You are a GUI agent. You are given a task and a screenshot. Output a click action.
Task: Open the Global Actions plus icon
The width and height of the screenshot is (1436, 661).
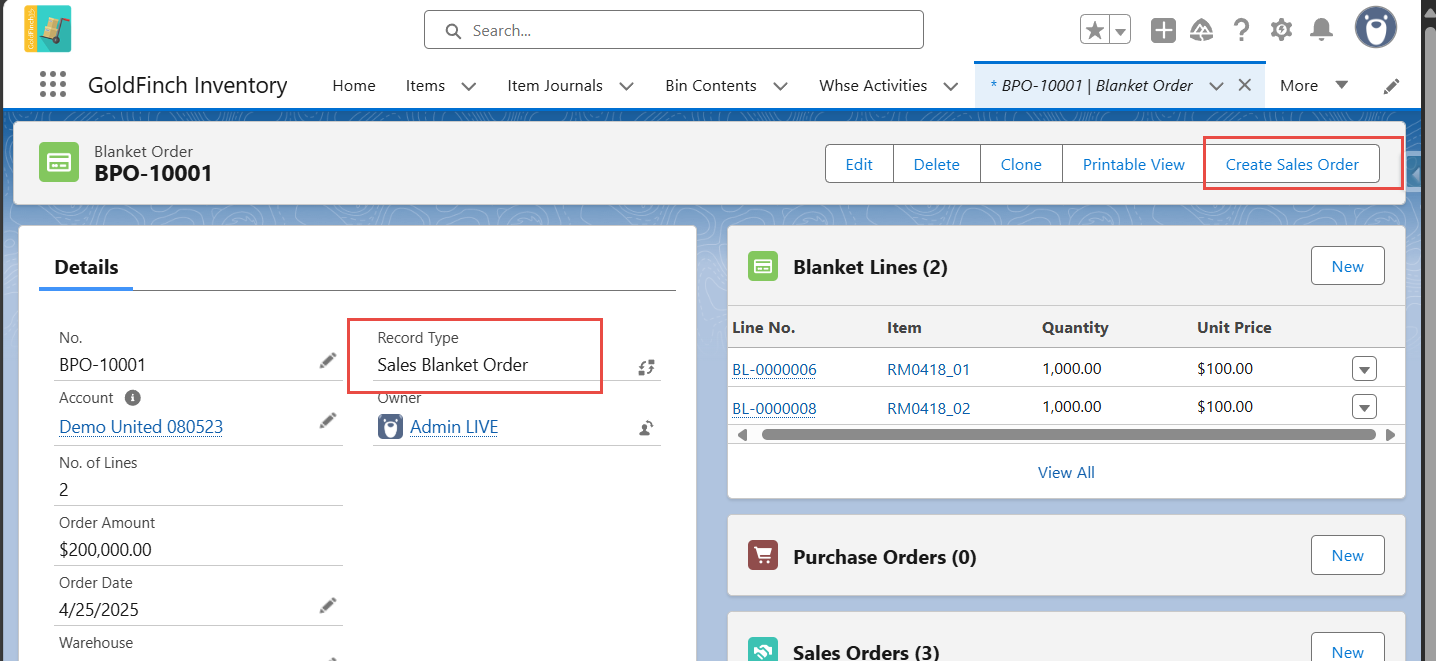1163,30
